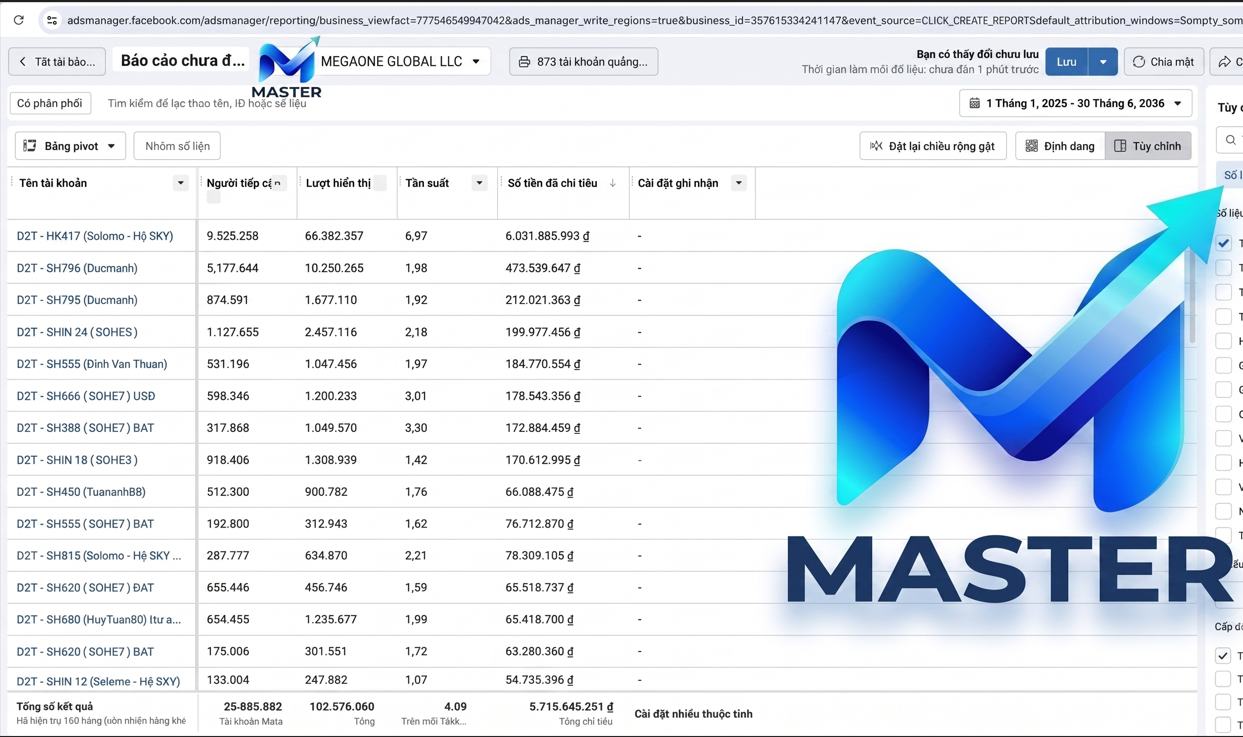Image resolution: width=1243 pixels, height=737 pixels.
Task: Switch to the 'Tùy chỉnh' tab
Action: (1148, 146)
